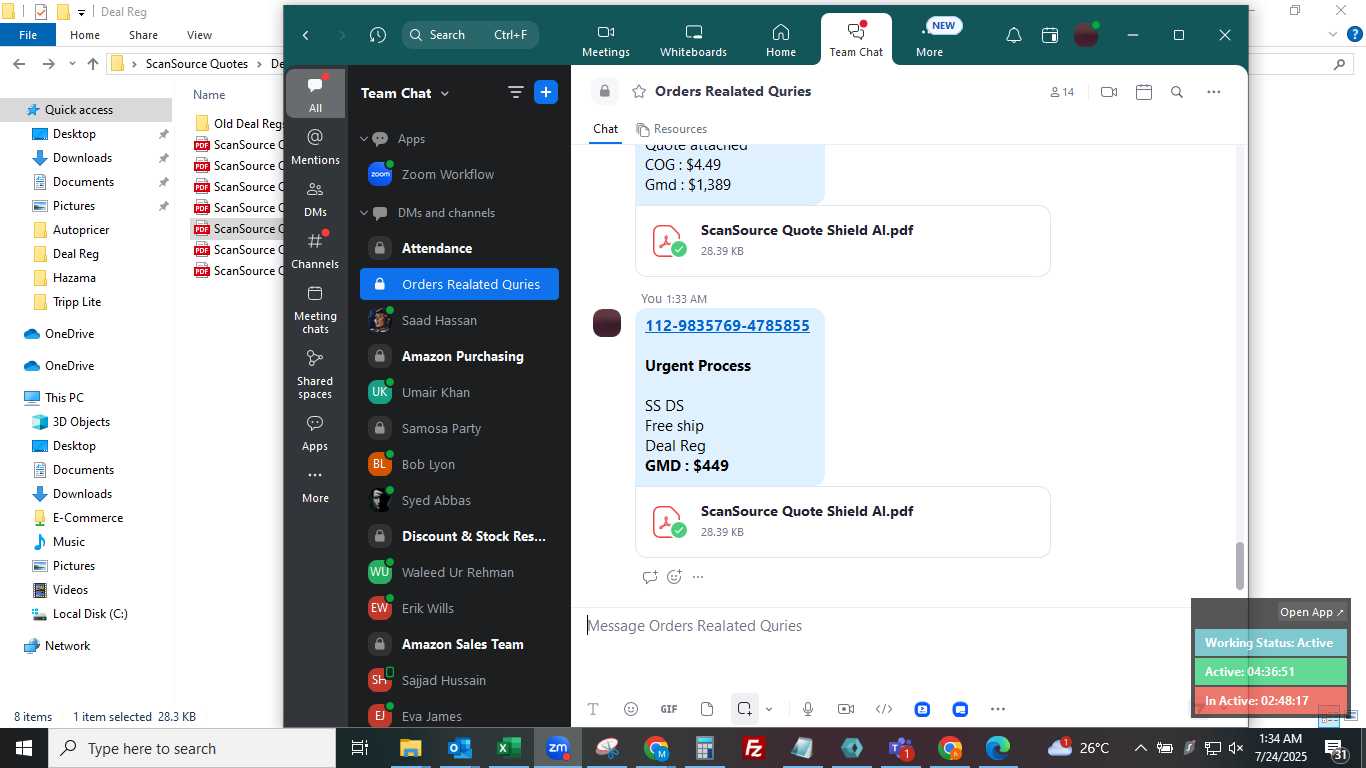The height and width of the screenshot is (768, 1366).
Task: Open DMs in the sidebar
Action: click(x=315, y=198)
